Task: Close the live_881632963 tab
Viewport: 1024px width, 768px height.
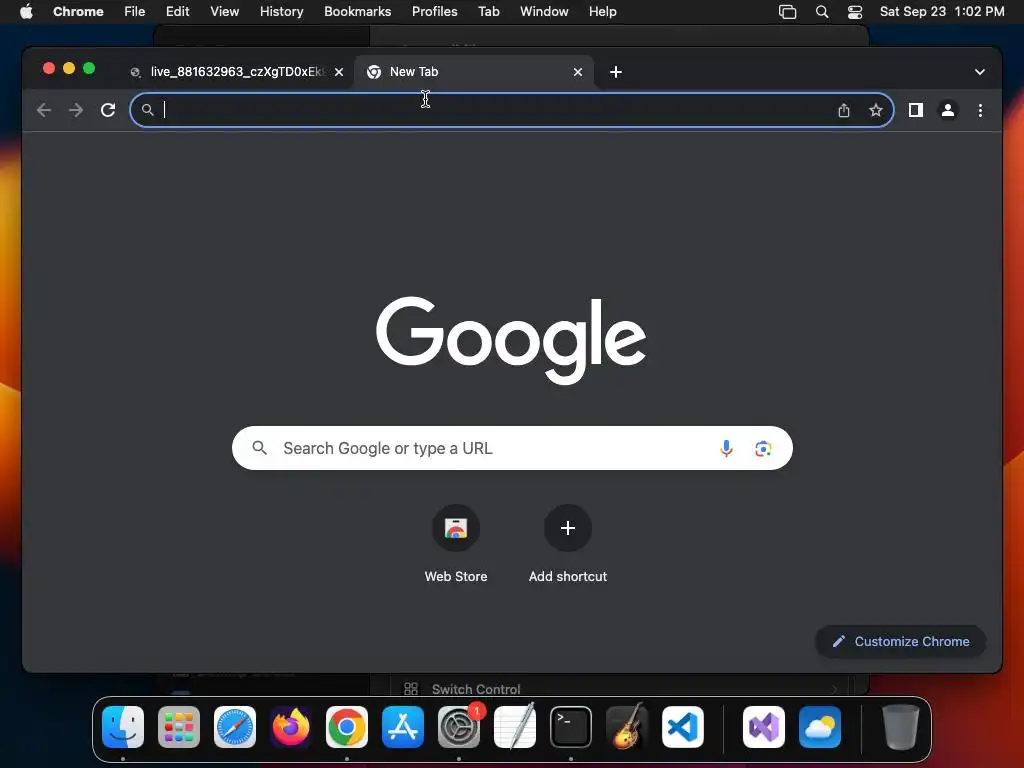Action: (339, 72)
